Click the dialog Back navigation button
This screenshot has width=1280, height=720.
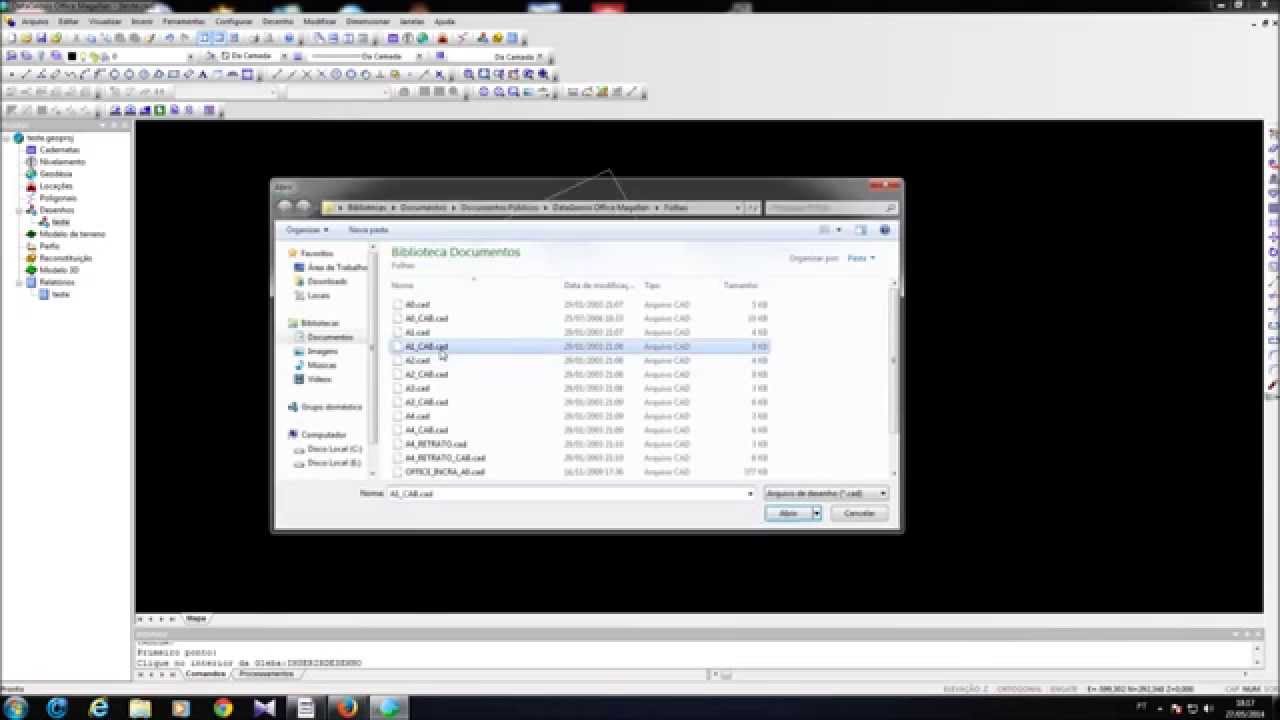(x=285, y=207)
